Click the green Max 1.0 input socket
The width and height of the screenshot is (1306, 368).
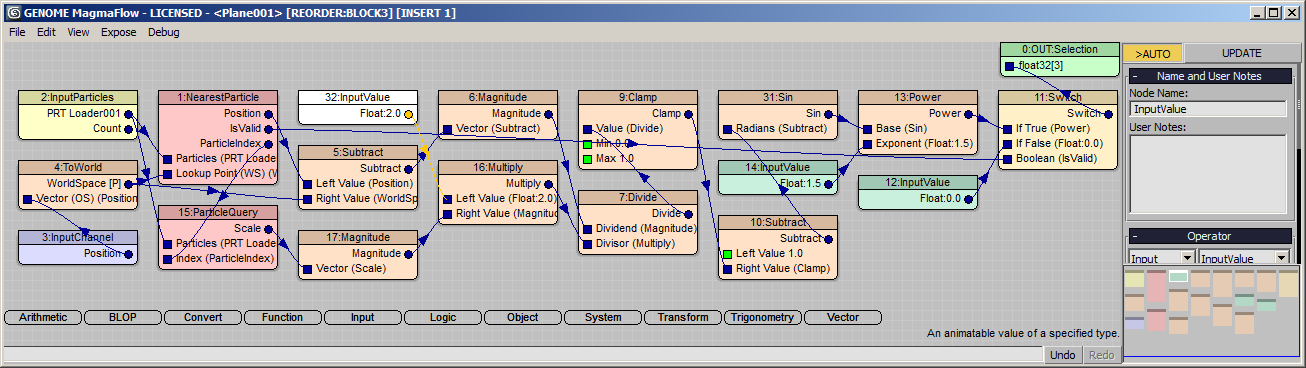587,159
